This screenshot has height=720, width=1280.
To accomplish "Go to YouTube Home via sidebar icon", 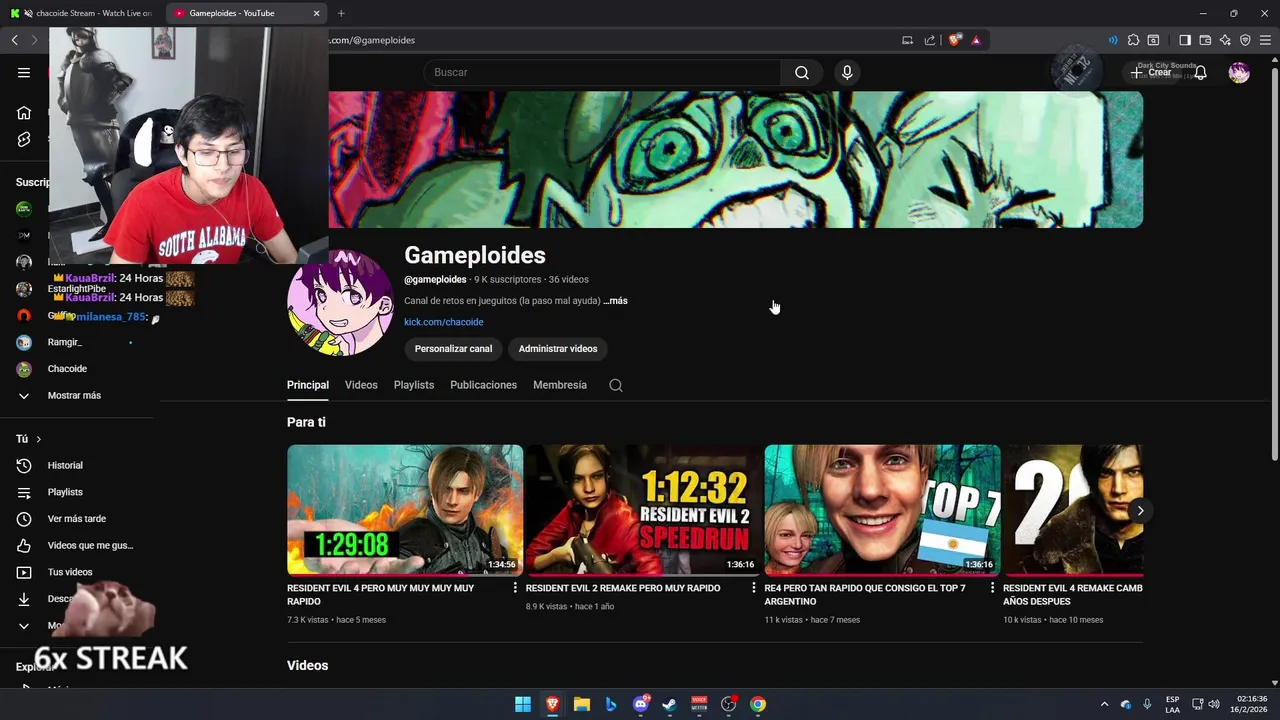I will click(24, 112).
